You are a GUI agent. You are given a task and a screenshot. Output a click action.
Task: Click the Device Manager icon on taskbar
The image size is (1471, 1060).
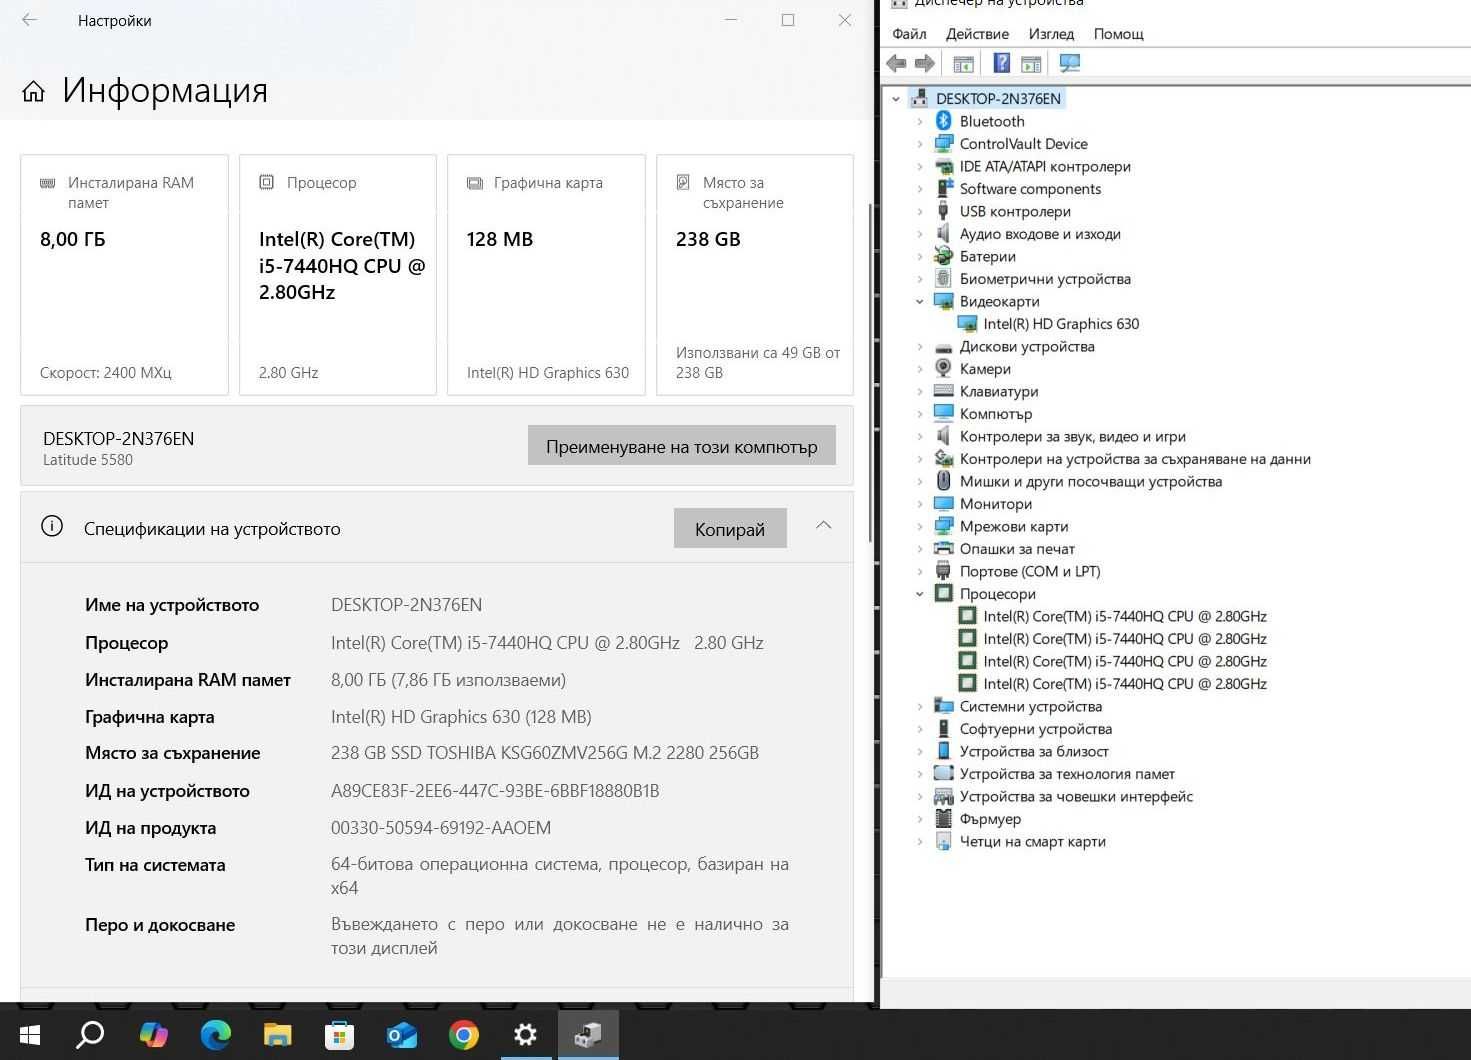(588, 1034)
